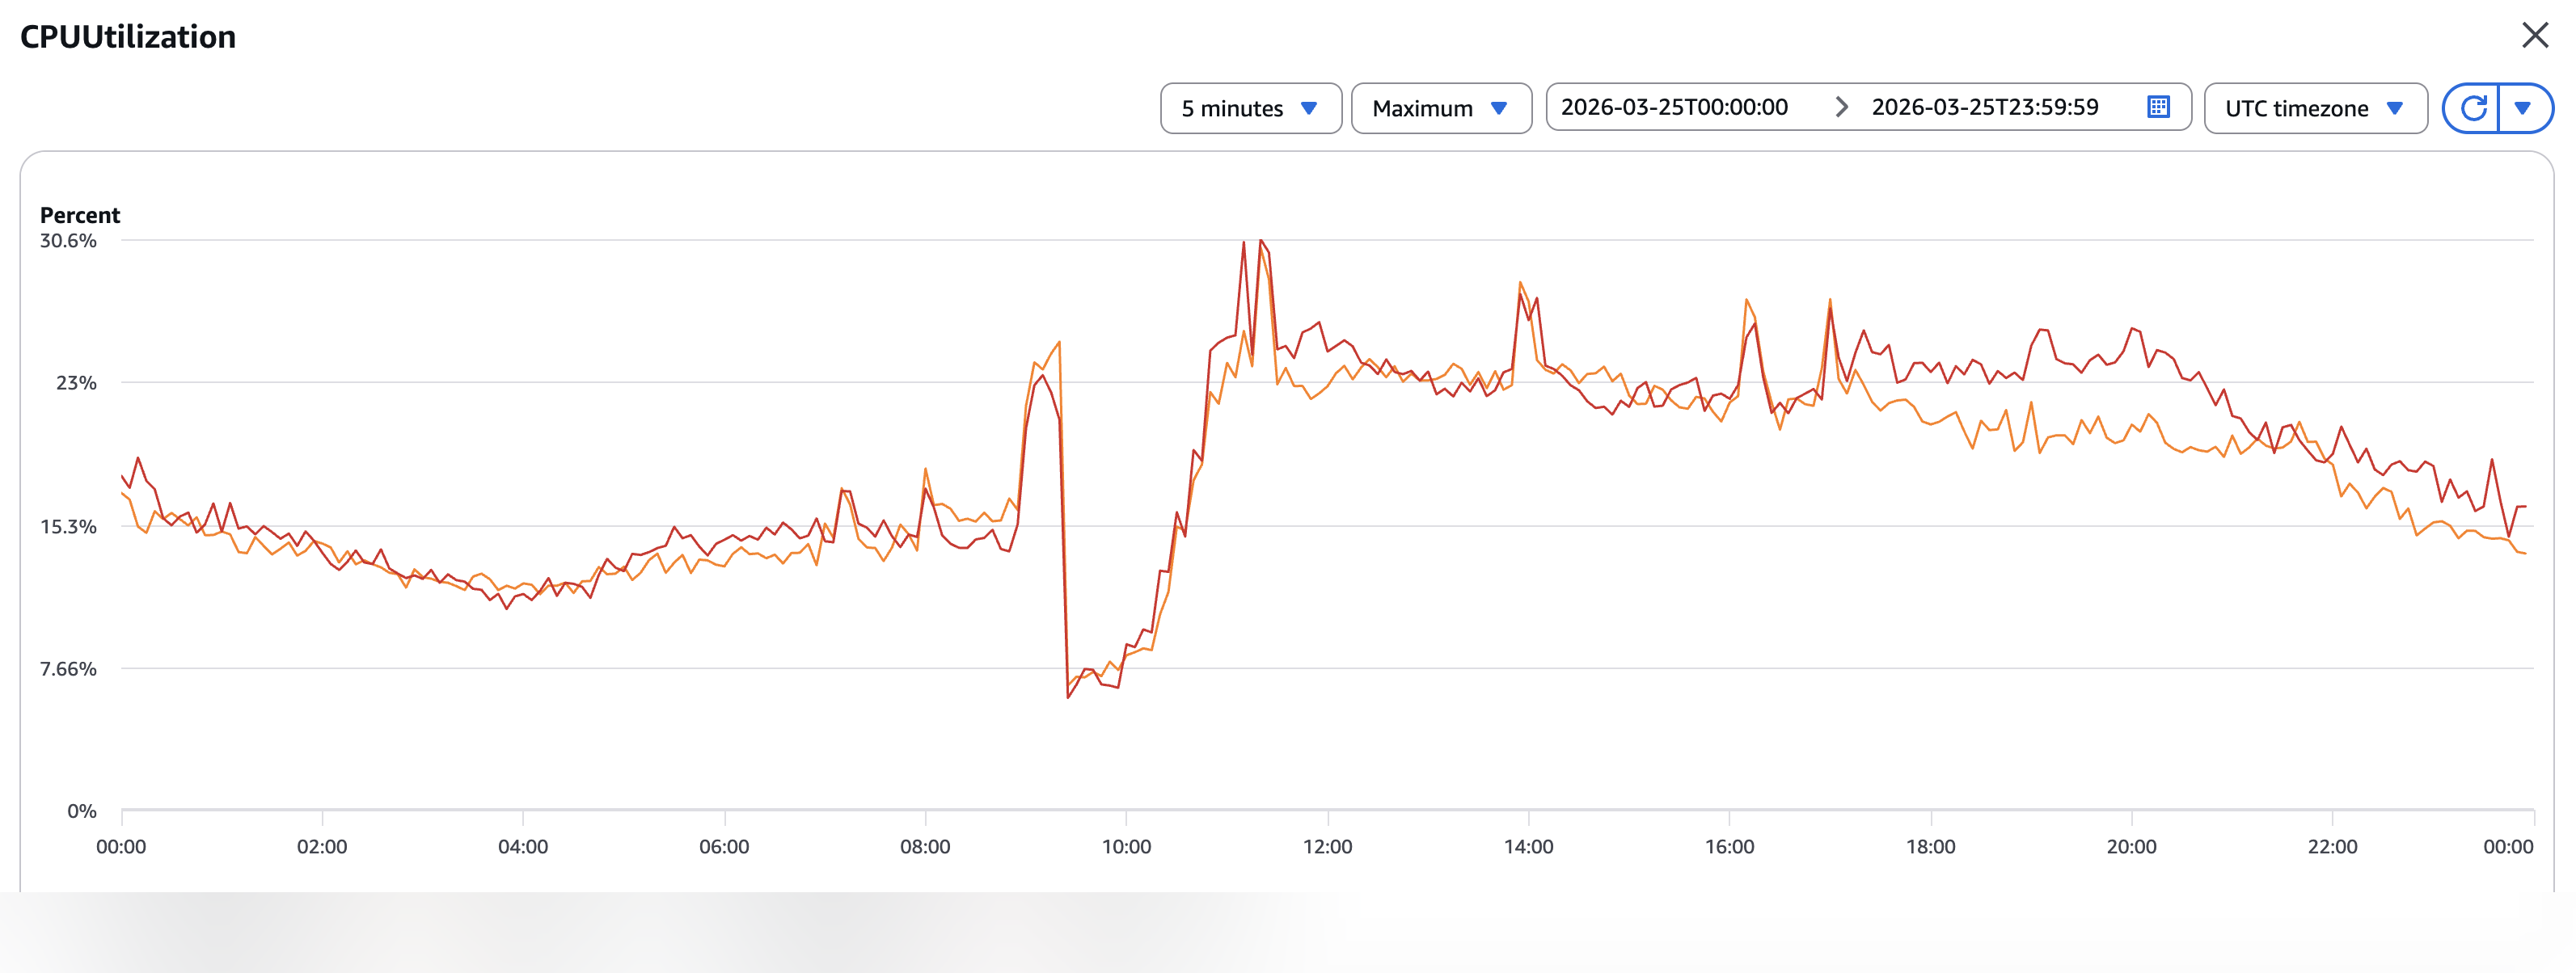
Task: Close the CPUUtilization panel
Action: coord(2534,36)
